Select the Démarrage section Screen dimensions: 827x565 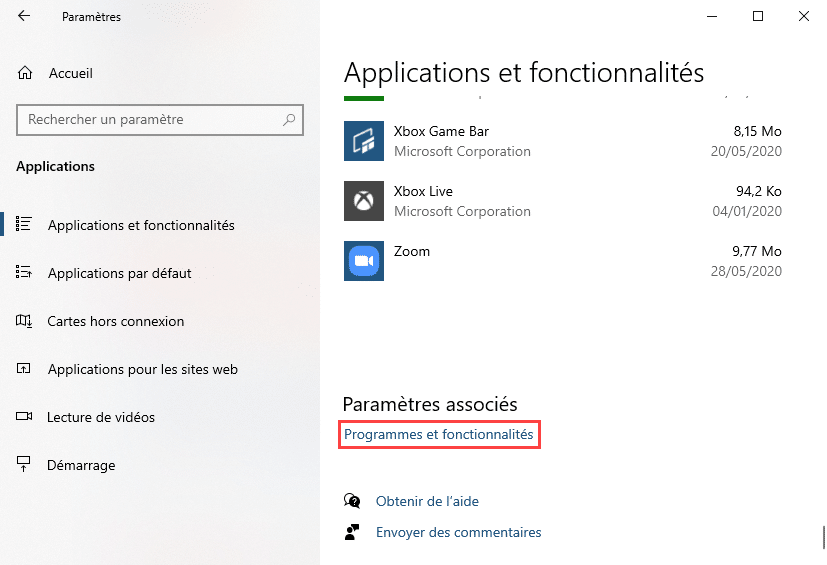pyautogui.click(x=81, y=465)
